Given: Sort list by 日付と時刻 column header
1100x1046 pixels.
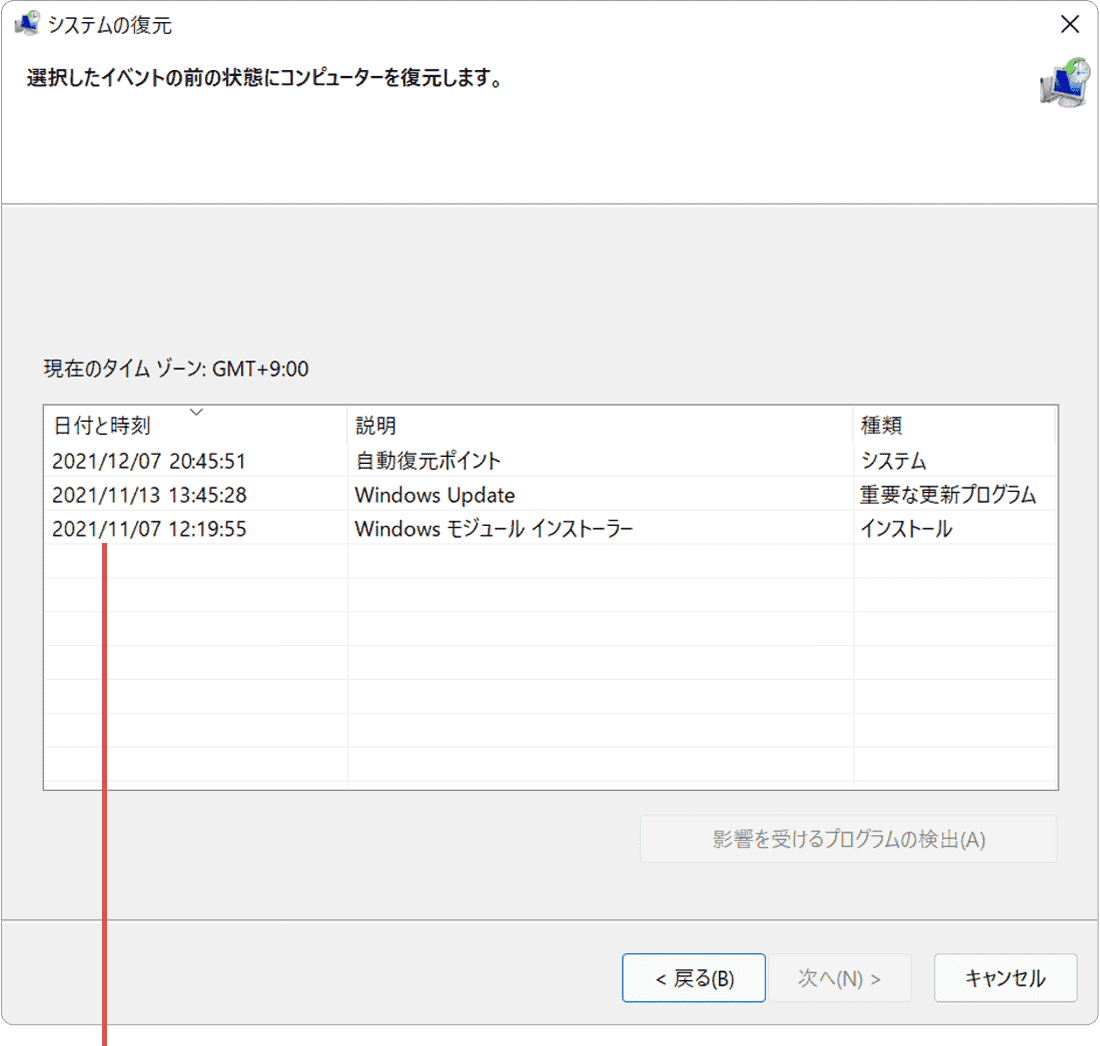Looking at the screenshot, I should coord(101,426).
